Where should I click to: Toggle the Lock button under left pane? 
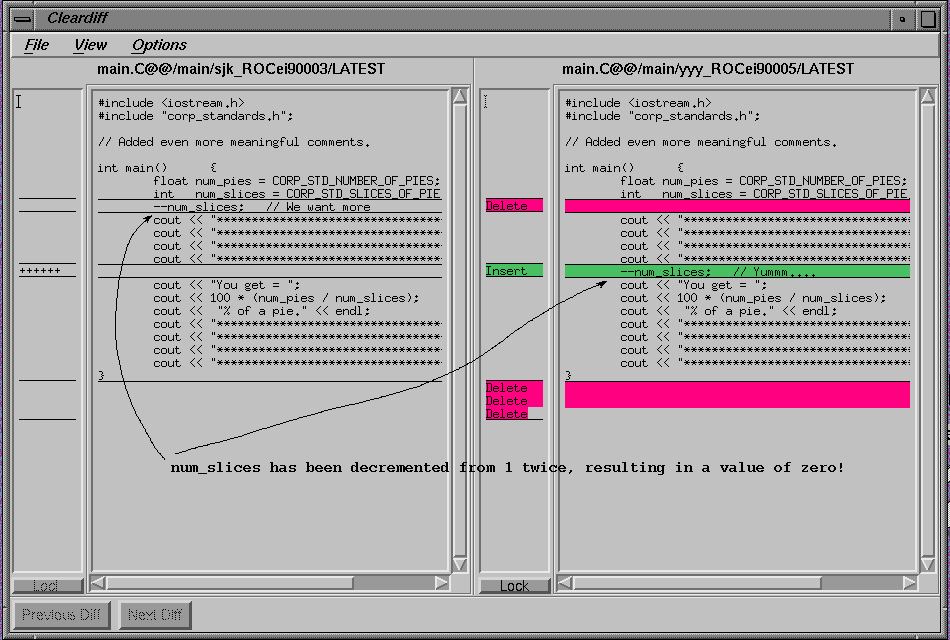tap(47, 586)
